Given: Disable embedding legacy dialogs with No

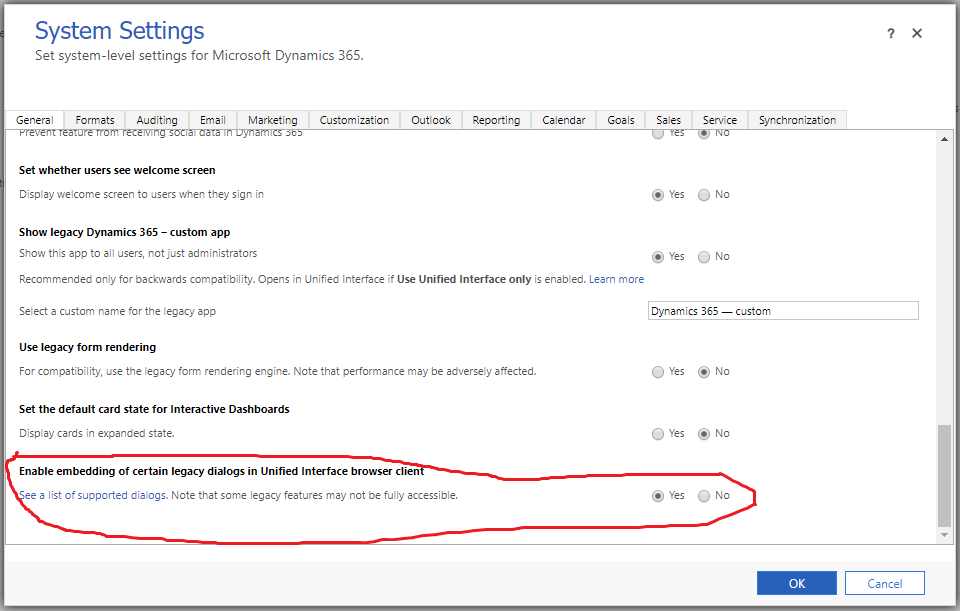Looking at the screenshot, I should tap(704, 495).
